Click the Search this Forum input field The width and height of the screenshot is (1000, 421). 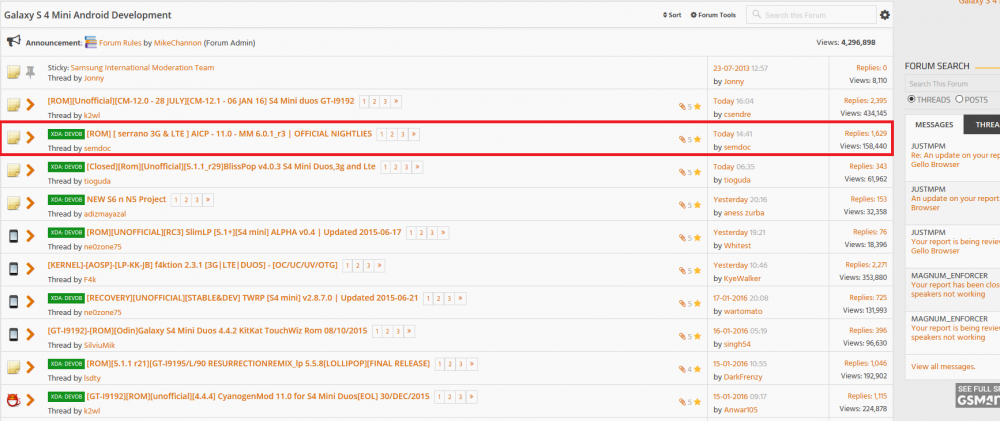click(815, 15)
